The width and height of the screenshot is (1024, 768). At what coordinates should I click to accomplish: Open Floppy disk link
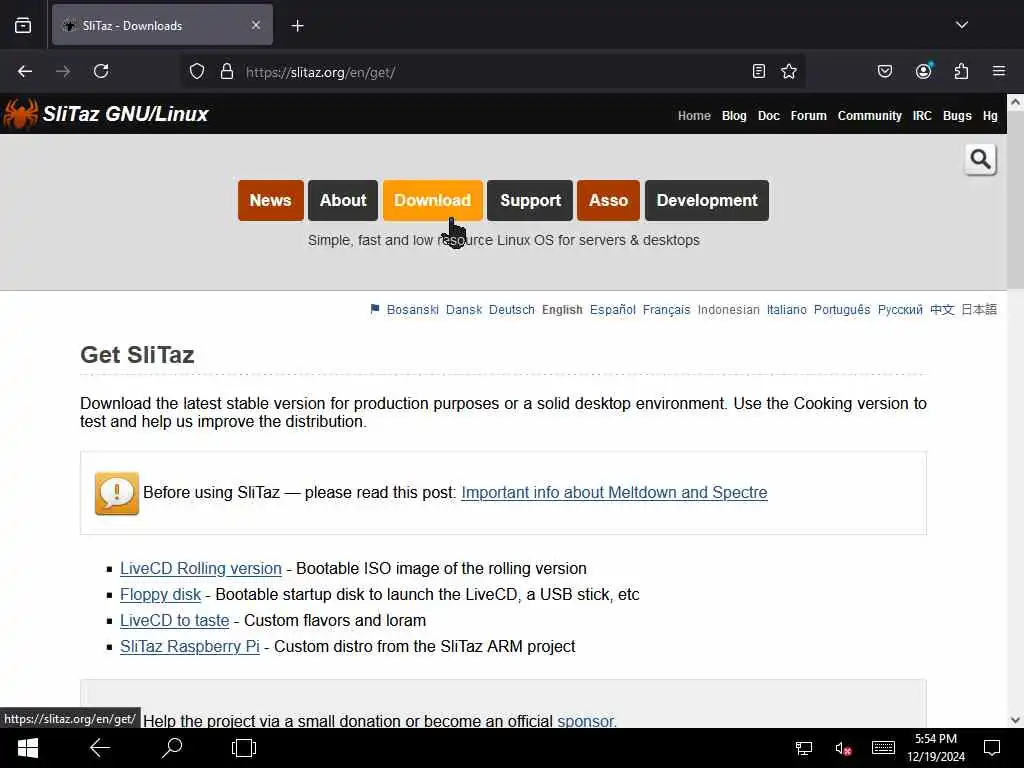click(x=160, y=595)
